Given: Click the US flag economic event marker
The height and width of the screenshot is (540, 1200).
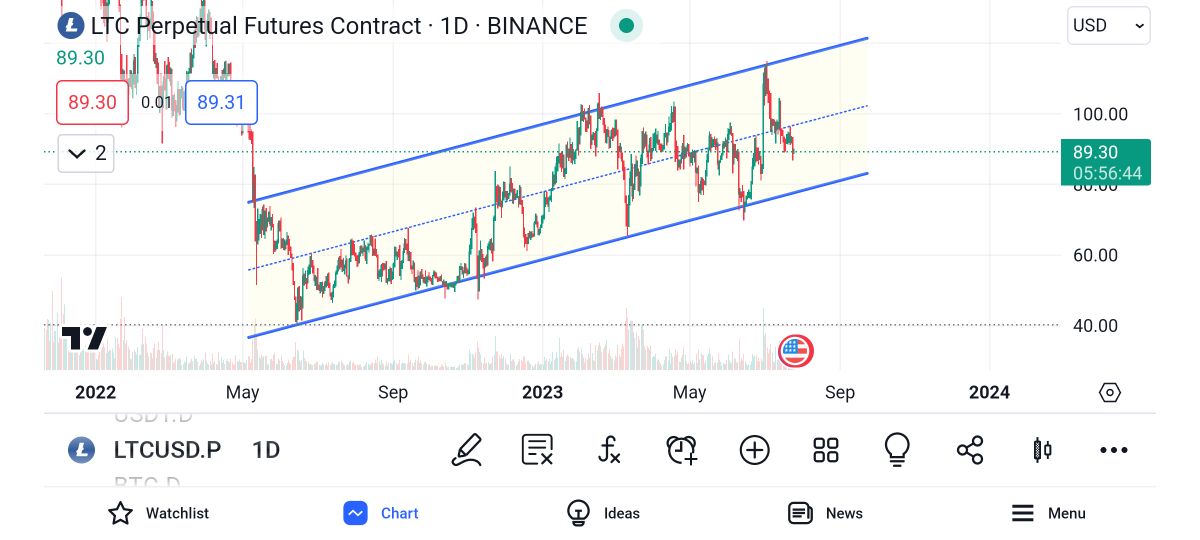Looking at the screenshot, I should (x=795, y=351).
